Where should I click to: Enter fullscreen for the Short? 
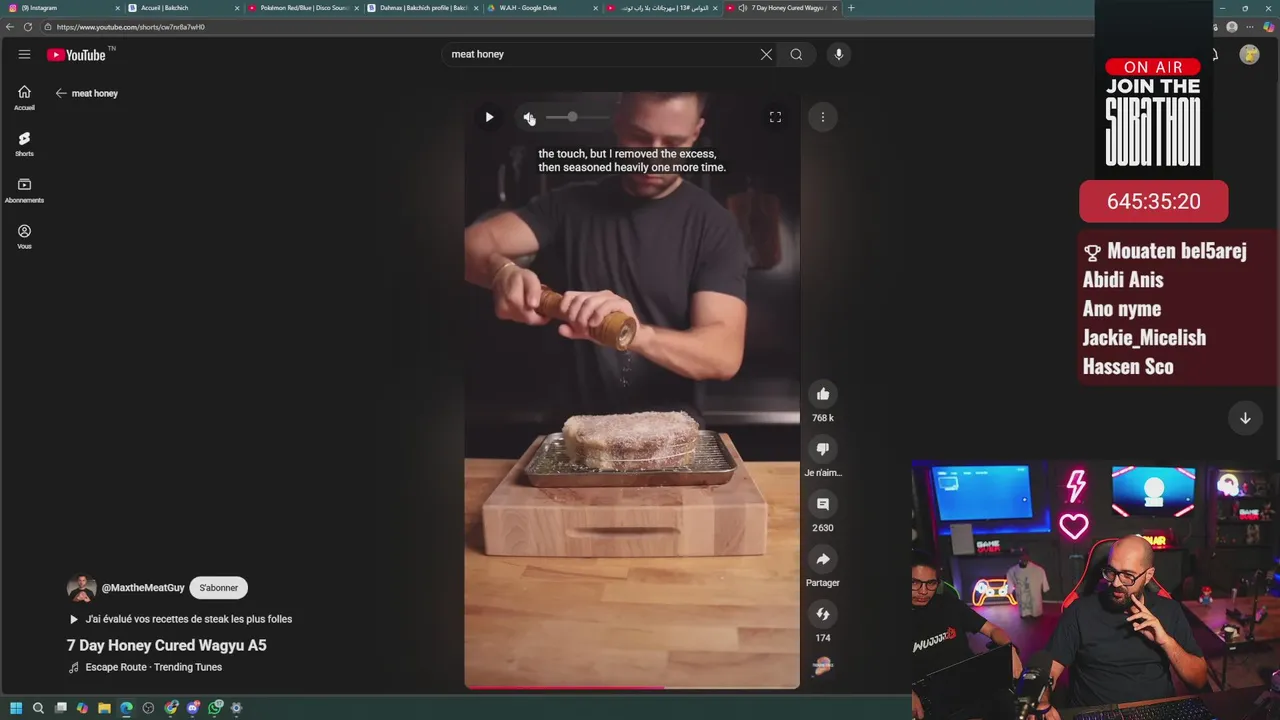click(x=775, y=117)
